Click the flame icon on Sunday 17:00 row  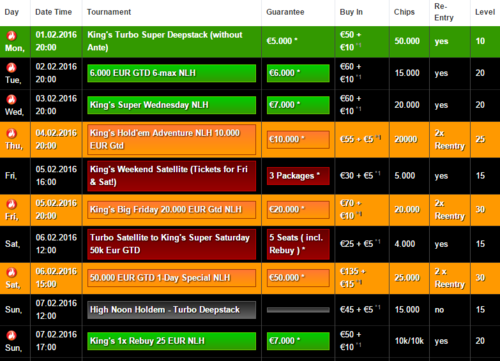[x=12, y=335]
